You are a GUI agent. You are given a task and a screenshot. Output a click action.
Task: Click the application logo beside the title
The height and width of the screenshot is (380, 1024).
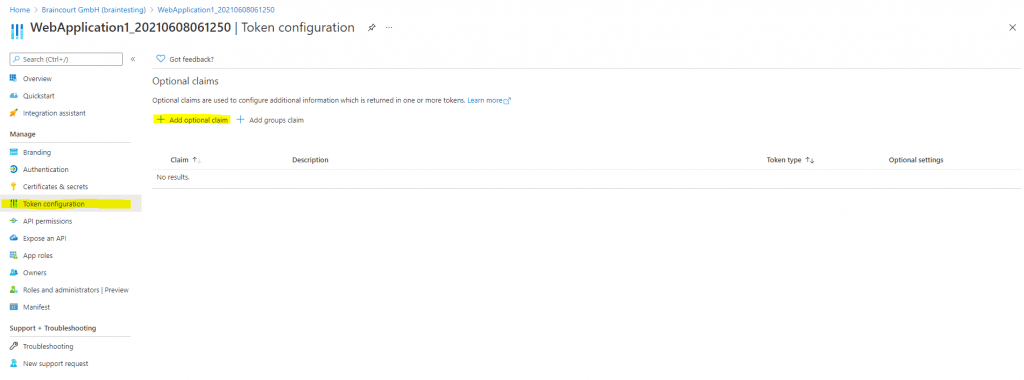pyautogui.click(x=18, y=31)
